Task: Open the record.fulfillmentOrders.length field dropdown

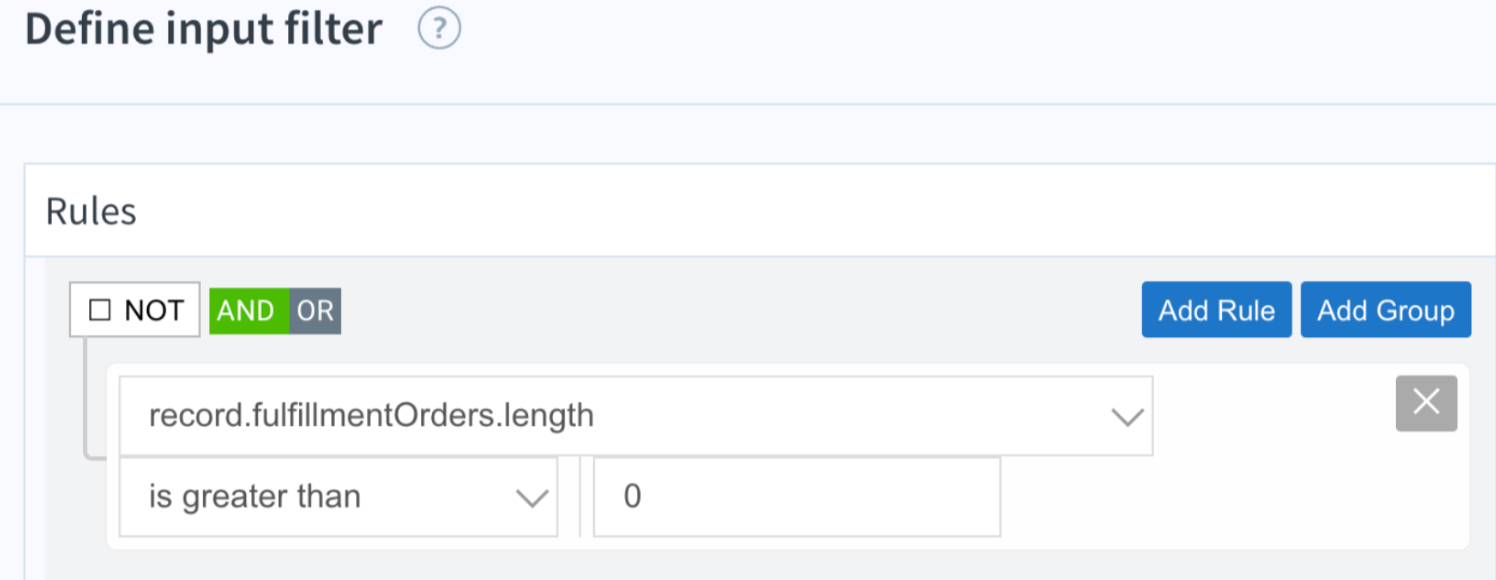Action: click(636, 415)
